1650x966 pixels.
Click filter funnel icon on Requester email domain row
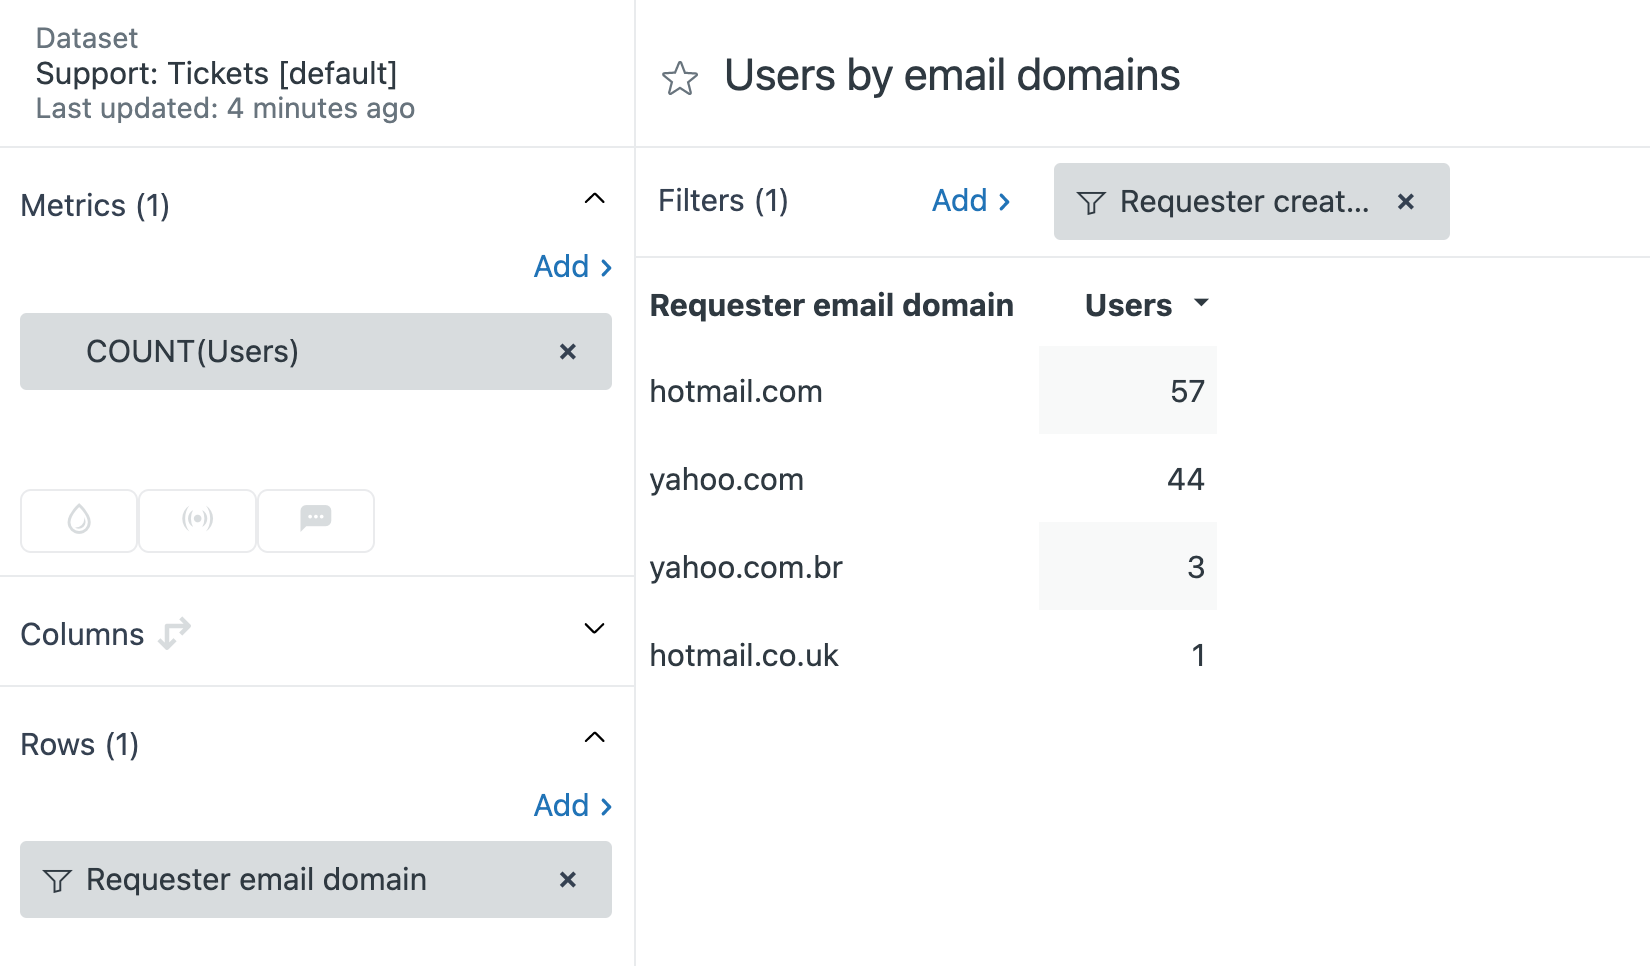coord(57,880)
